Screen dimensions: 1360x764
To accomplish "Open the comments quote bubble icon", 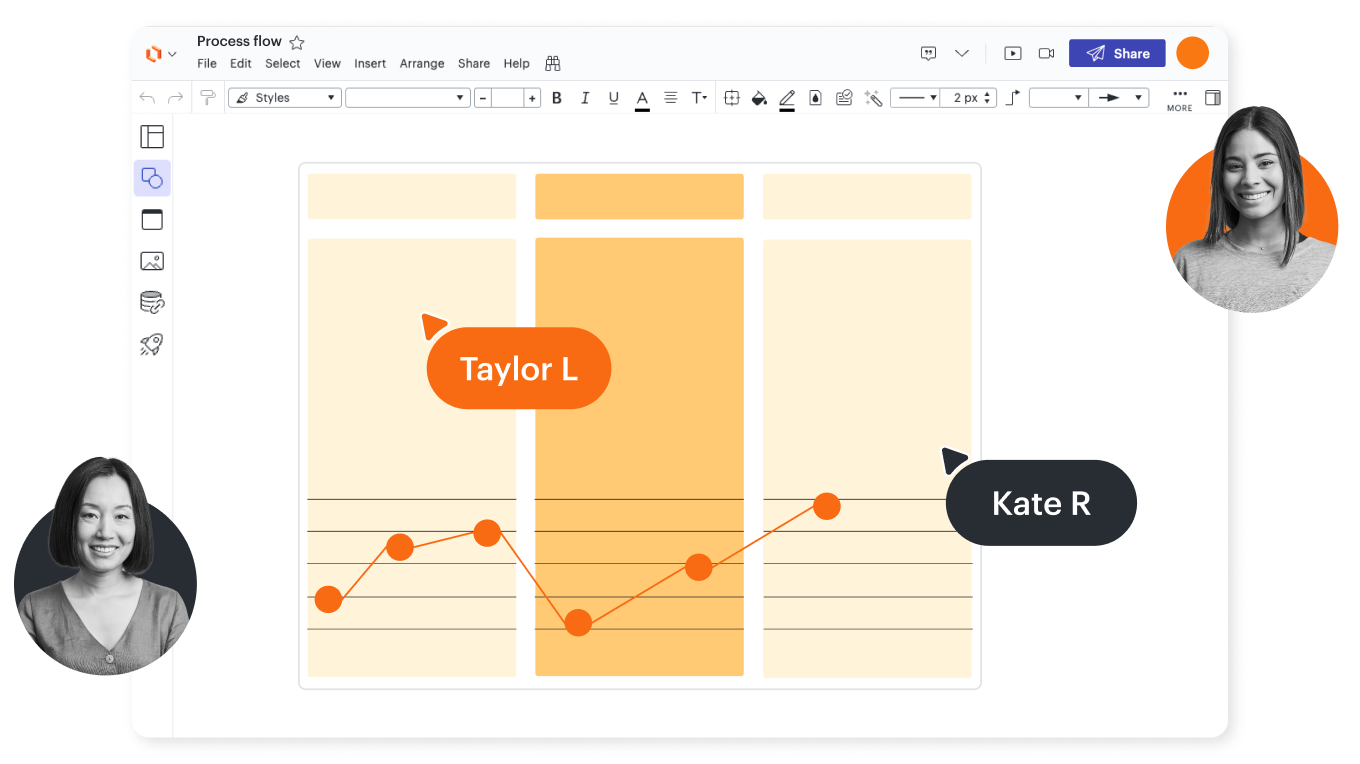I will click(x=928, y=54).
